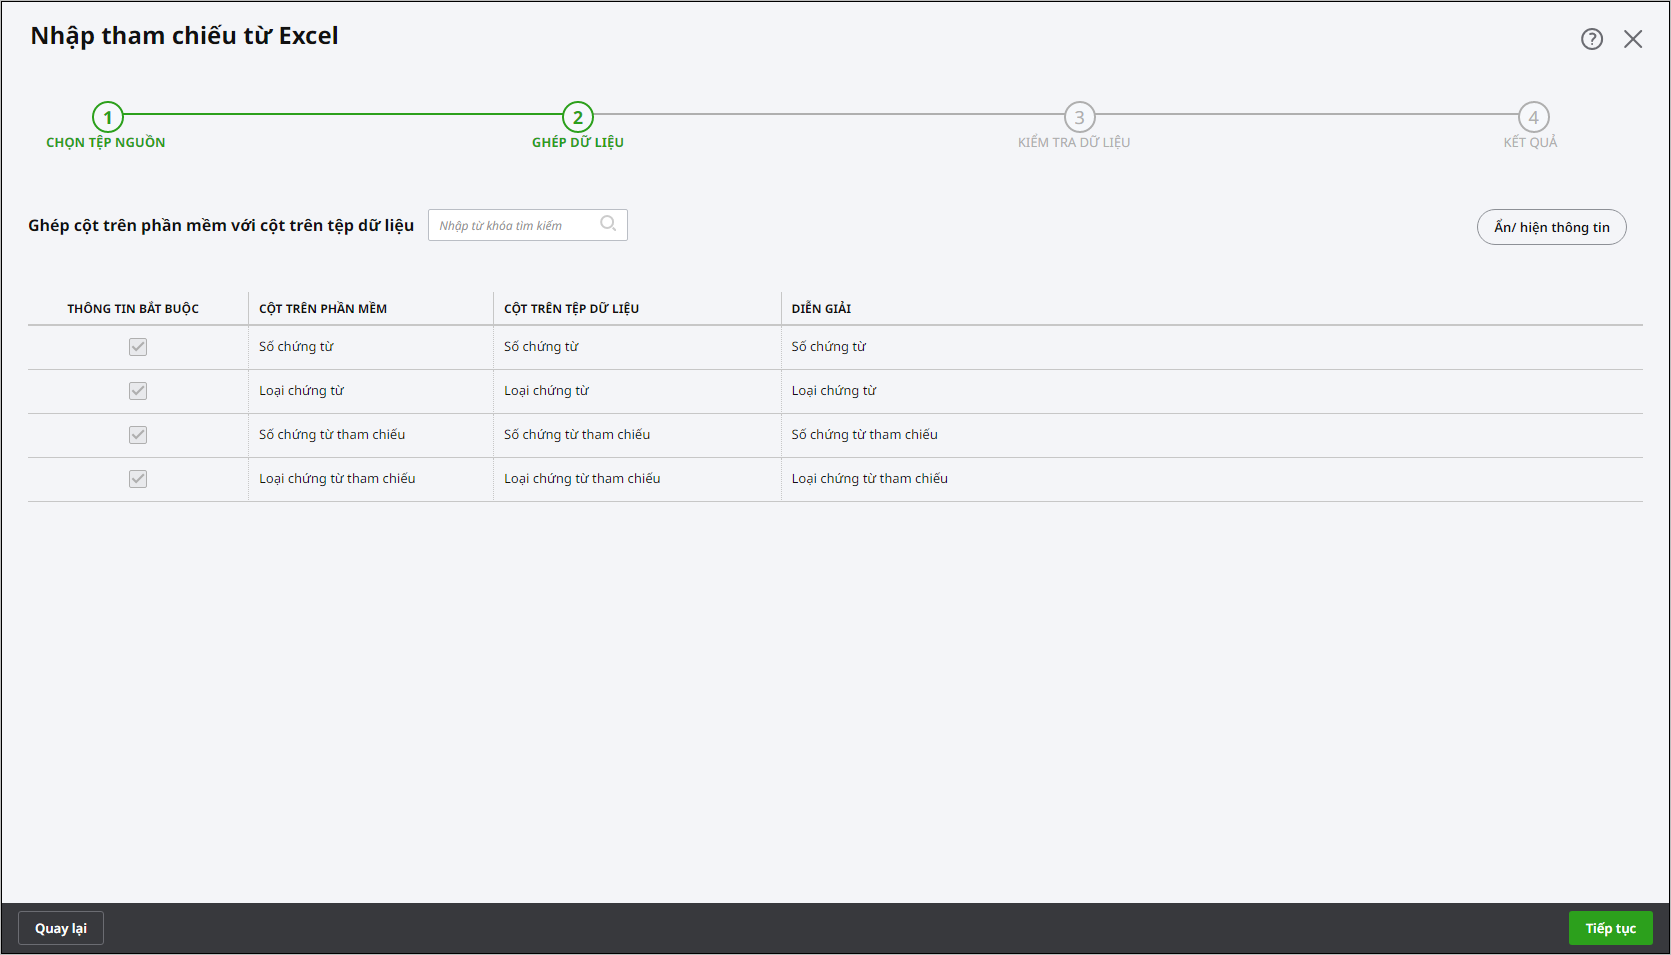Select the CHỌN TỆP NGUỒN step label
1671x955 pixels.
point(106,142)
